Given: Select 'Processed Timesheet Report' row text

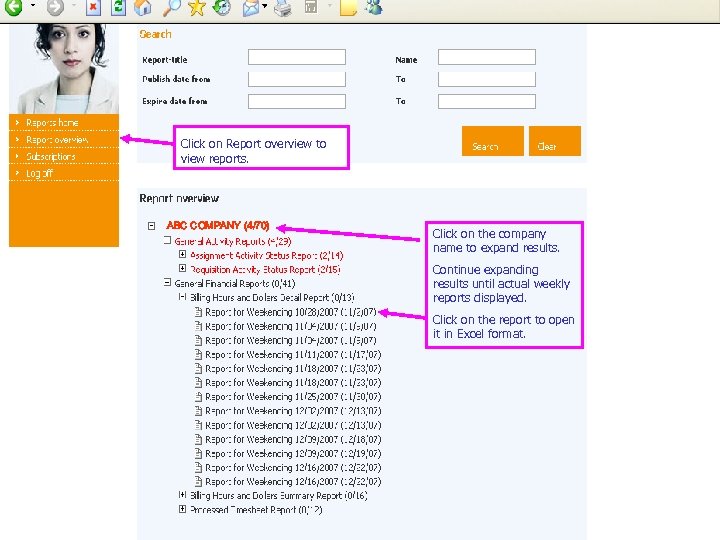Looking at the screenshot, I should (256, 510).
